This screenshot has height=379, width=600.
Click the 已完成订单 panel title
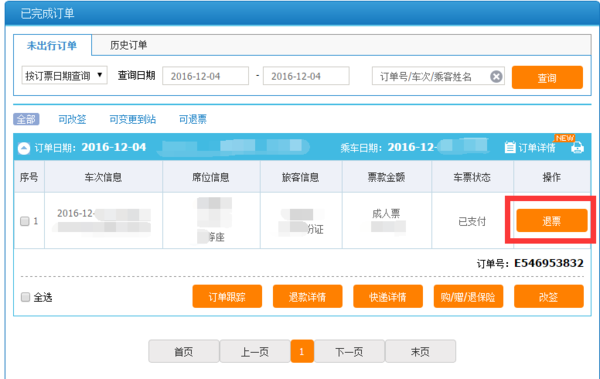pos(47,14)
